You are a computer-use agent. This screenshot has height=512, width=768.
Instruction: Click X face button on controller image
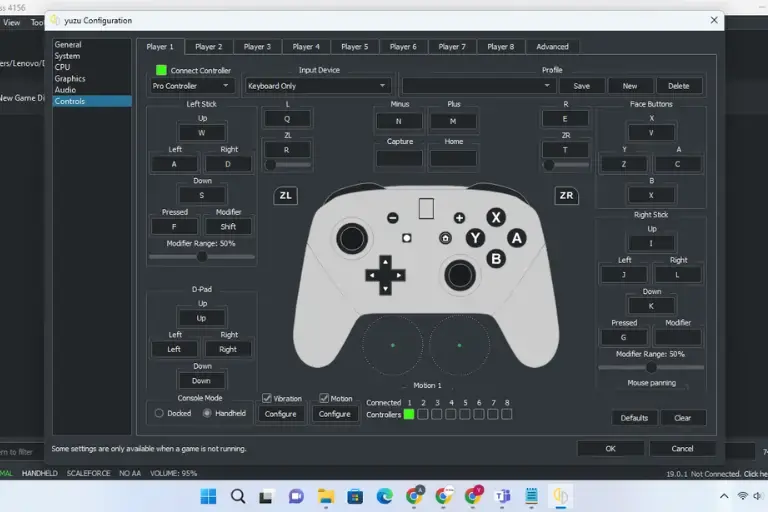pyautogui.click(x=496, y=217)
